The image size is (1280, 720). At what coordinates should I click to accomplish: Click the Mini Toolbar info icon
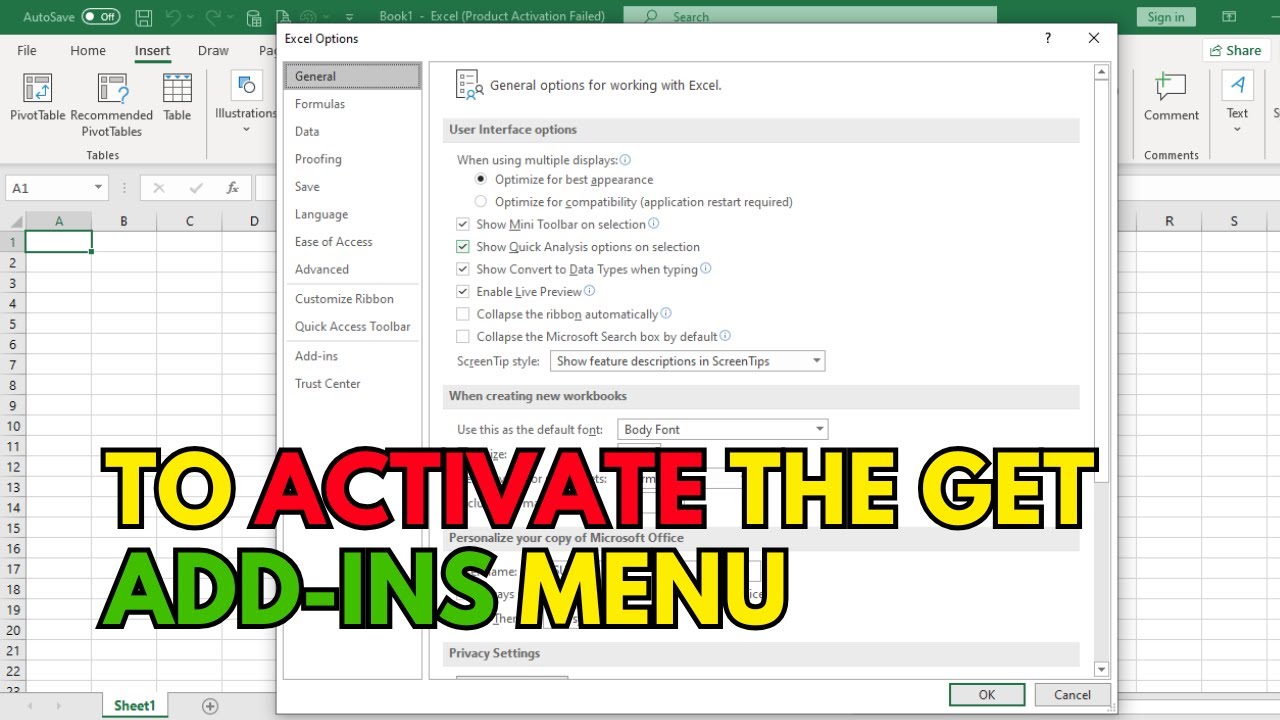(x=654, y=224)
